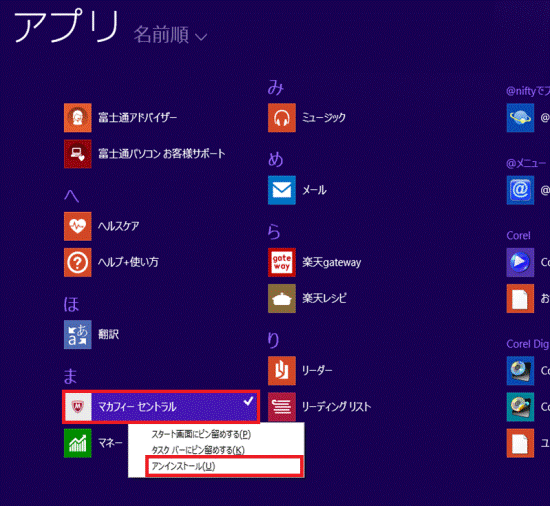Screen dimensions: 550x506
Task: Open the 翻訳 translation app icon
Action: [x=78, y=335]
